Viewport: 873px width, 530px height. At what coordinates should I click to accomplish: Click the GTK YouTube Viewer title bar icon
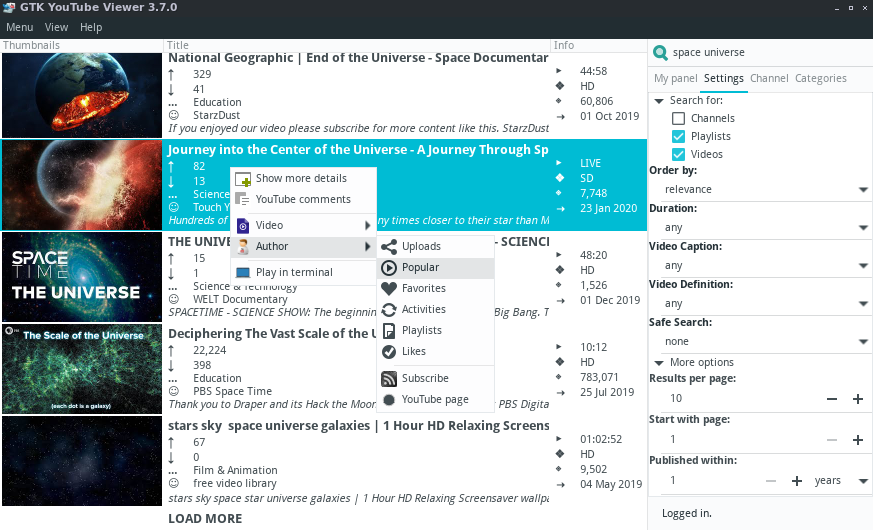pos(9,8)
